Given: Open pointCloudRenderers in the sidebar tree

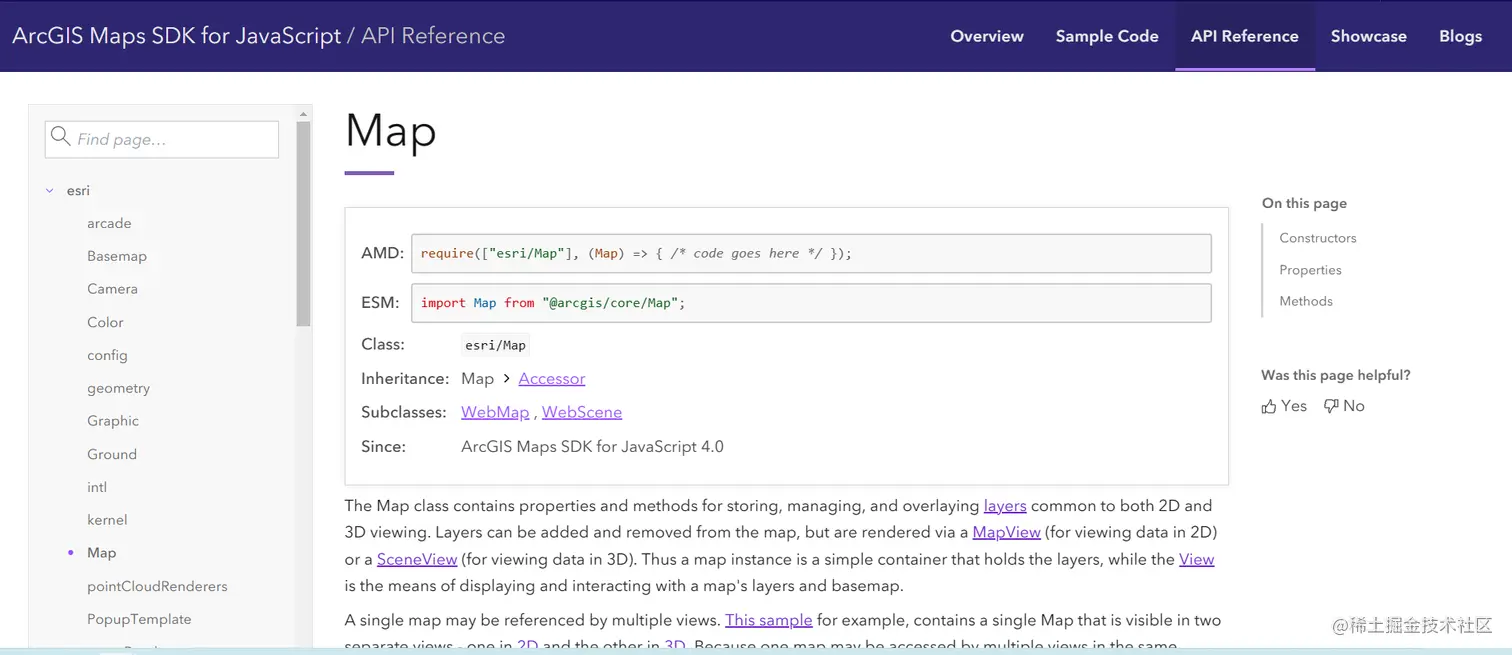Looking at the screenshot, I should [x=157, y=586].
